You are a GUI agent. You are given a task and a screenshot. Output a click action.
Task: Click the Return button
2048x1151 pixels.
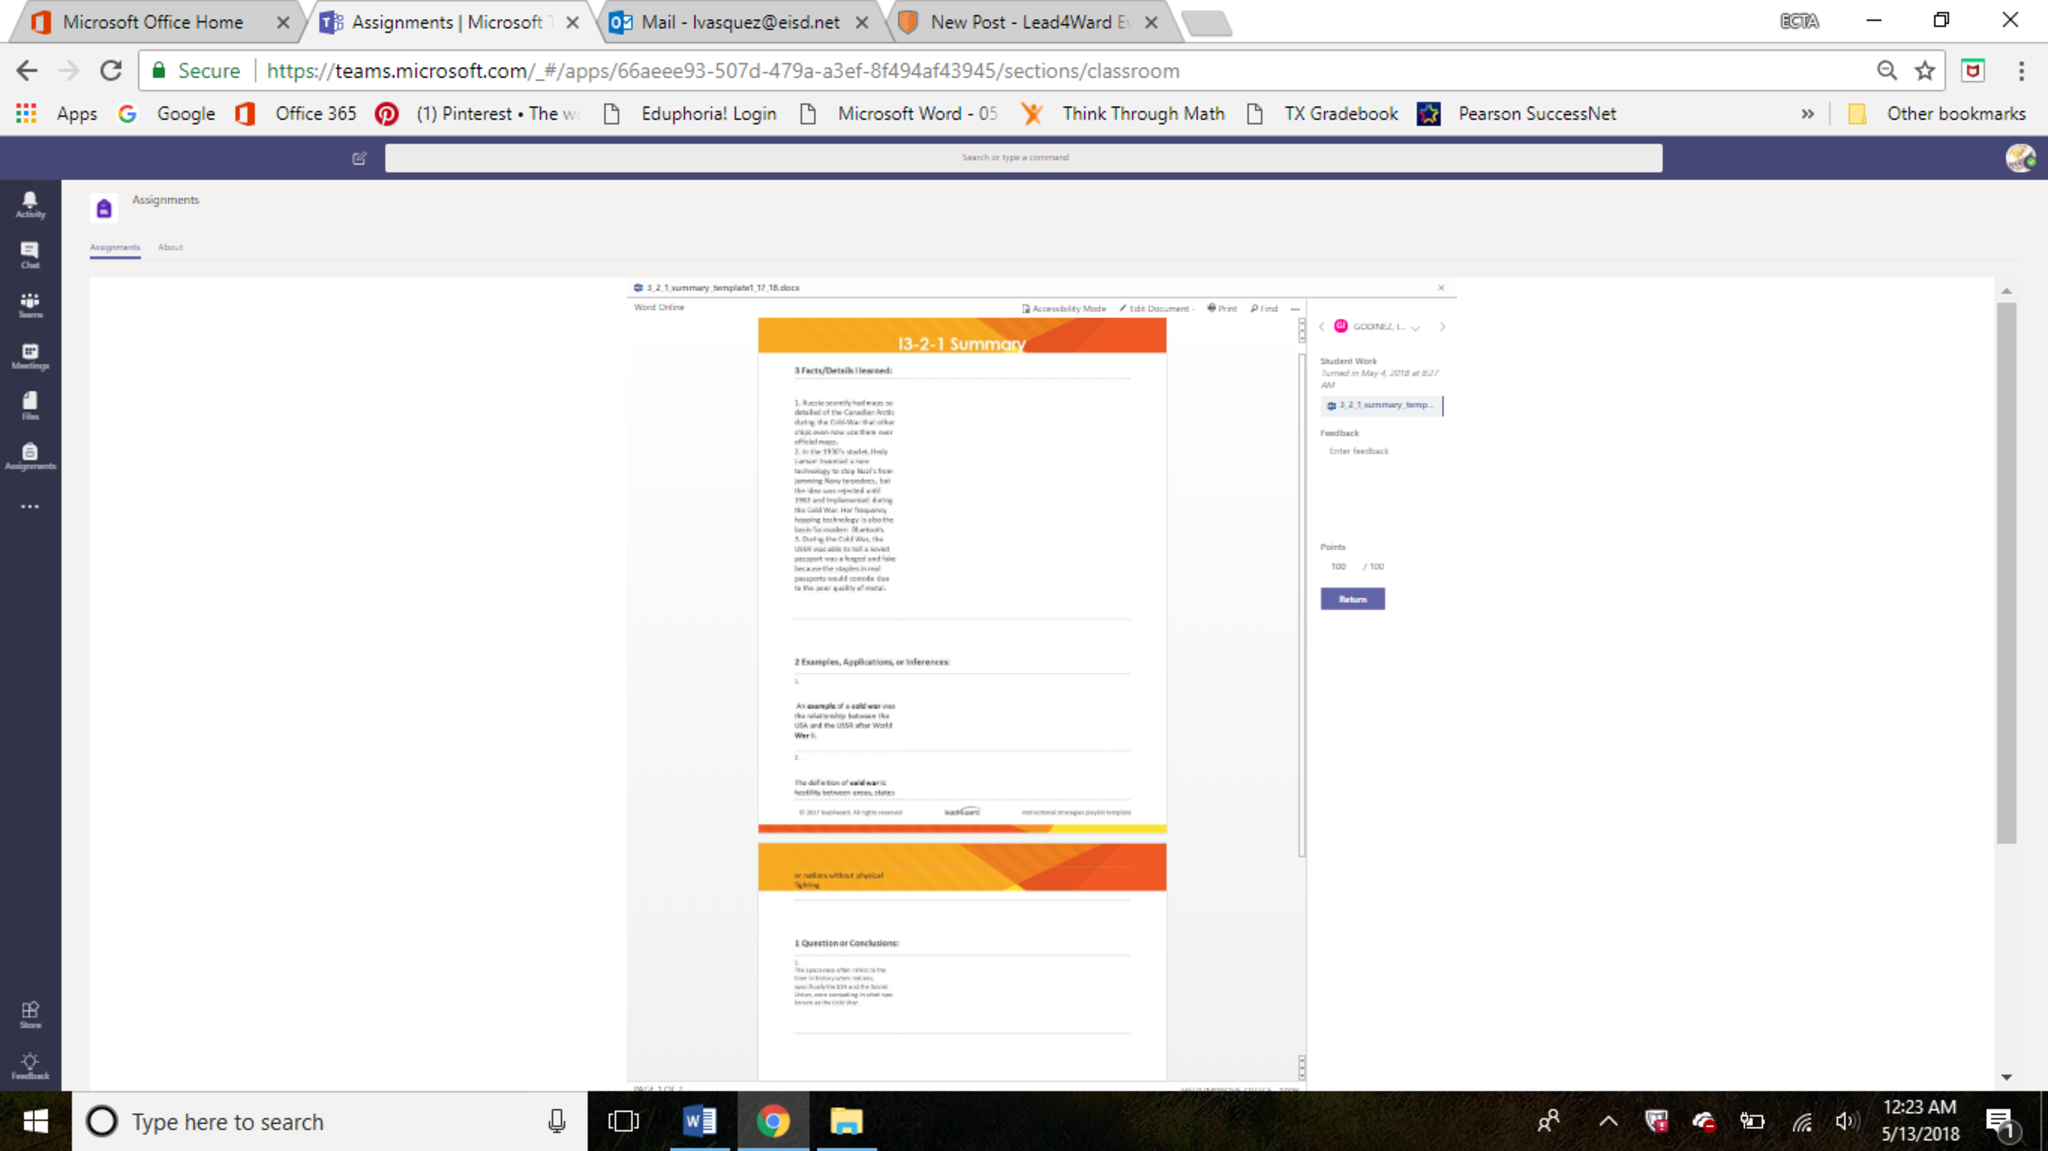pos(1352,599)
